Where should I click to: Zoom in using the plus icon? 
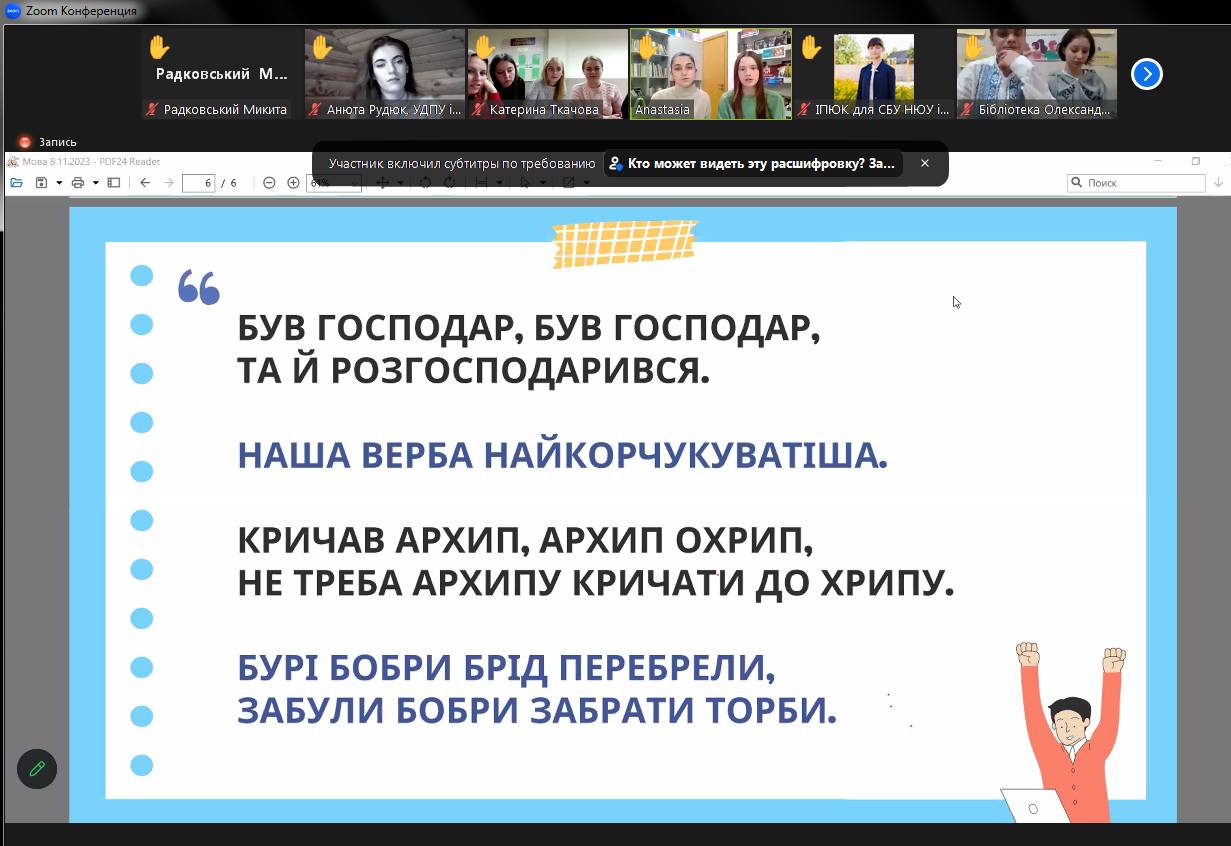pos(293,183)
